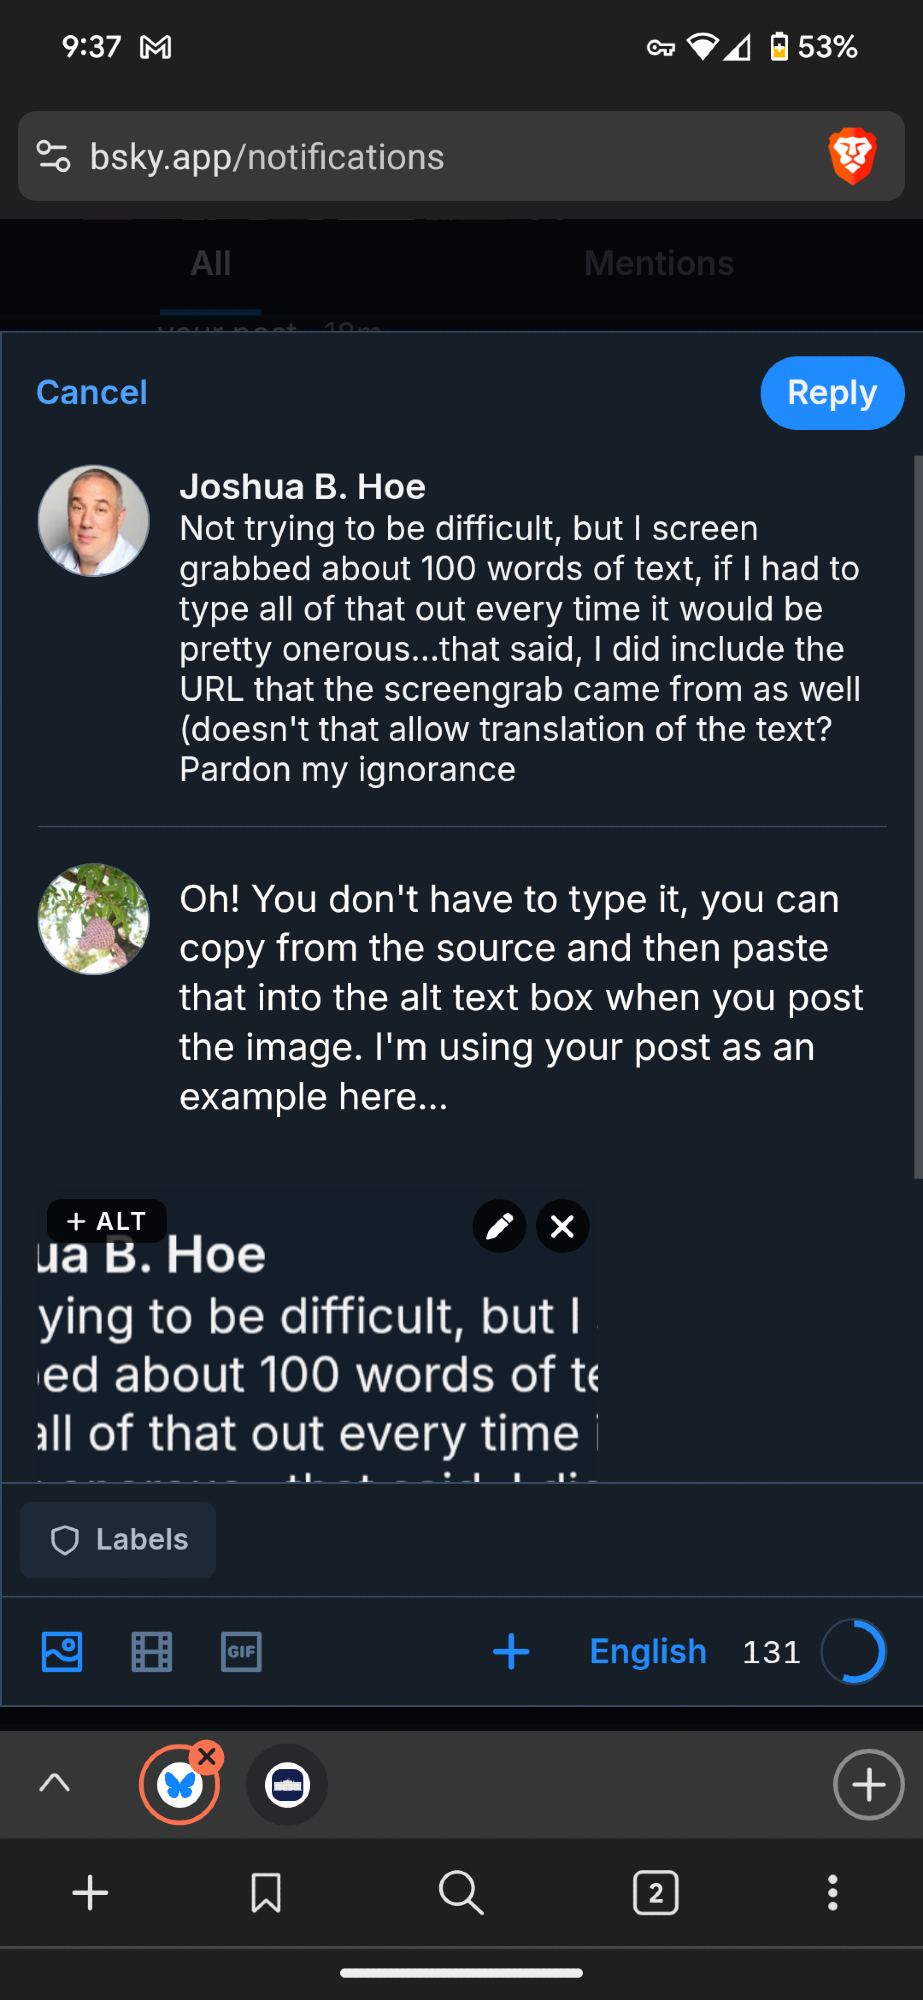Change post language from English
Screen dimensions: 923x2000
pyautogui.click(x=648, y=1652)
